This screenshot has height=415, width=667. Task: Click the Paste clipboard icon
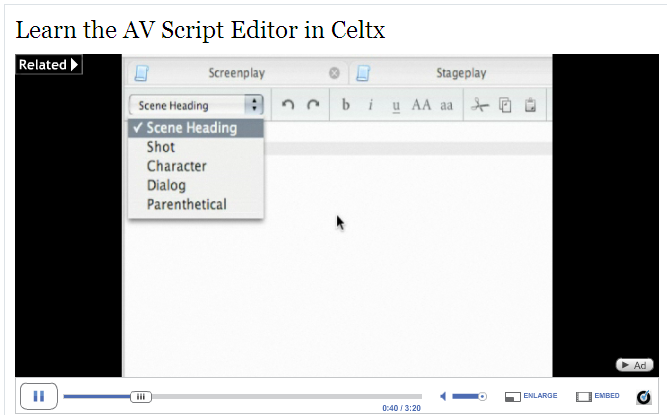click(530, 105)
